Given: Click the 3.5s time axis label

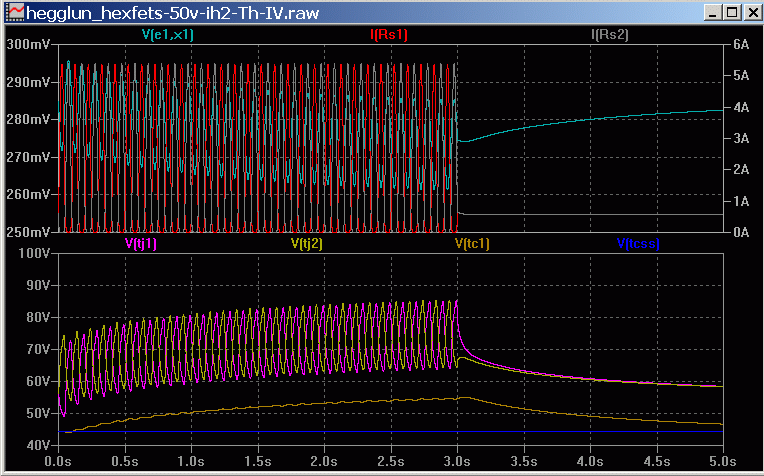Looking at the screenshot, I should point(523,461).
